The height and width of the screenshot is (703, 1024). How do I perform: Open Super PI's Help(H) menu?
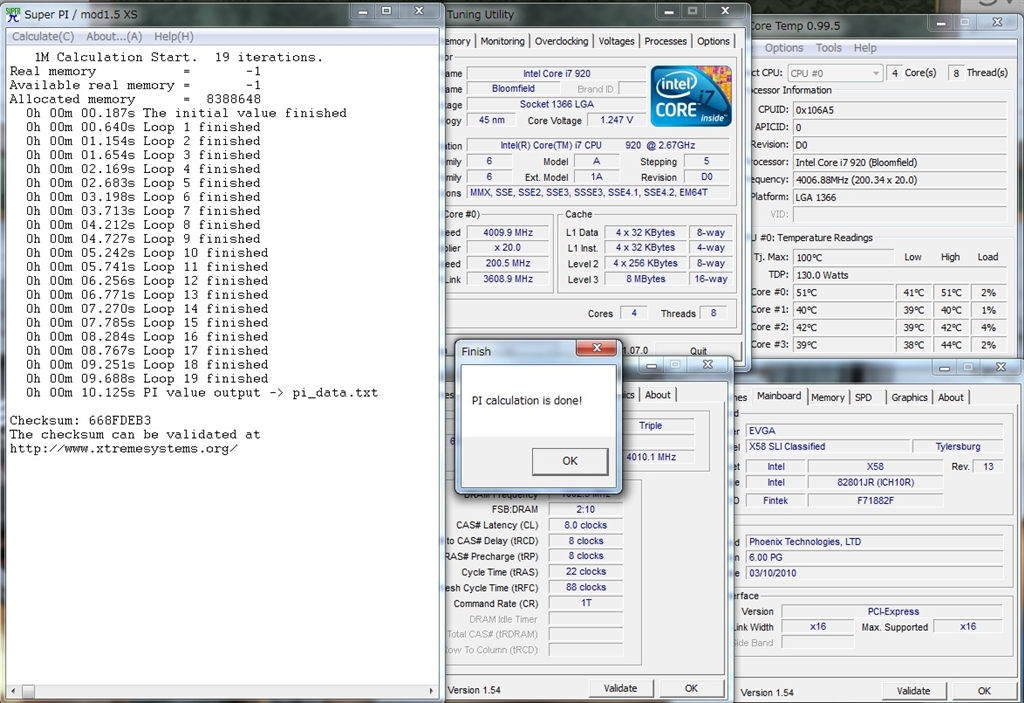click(174, 36)
